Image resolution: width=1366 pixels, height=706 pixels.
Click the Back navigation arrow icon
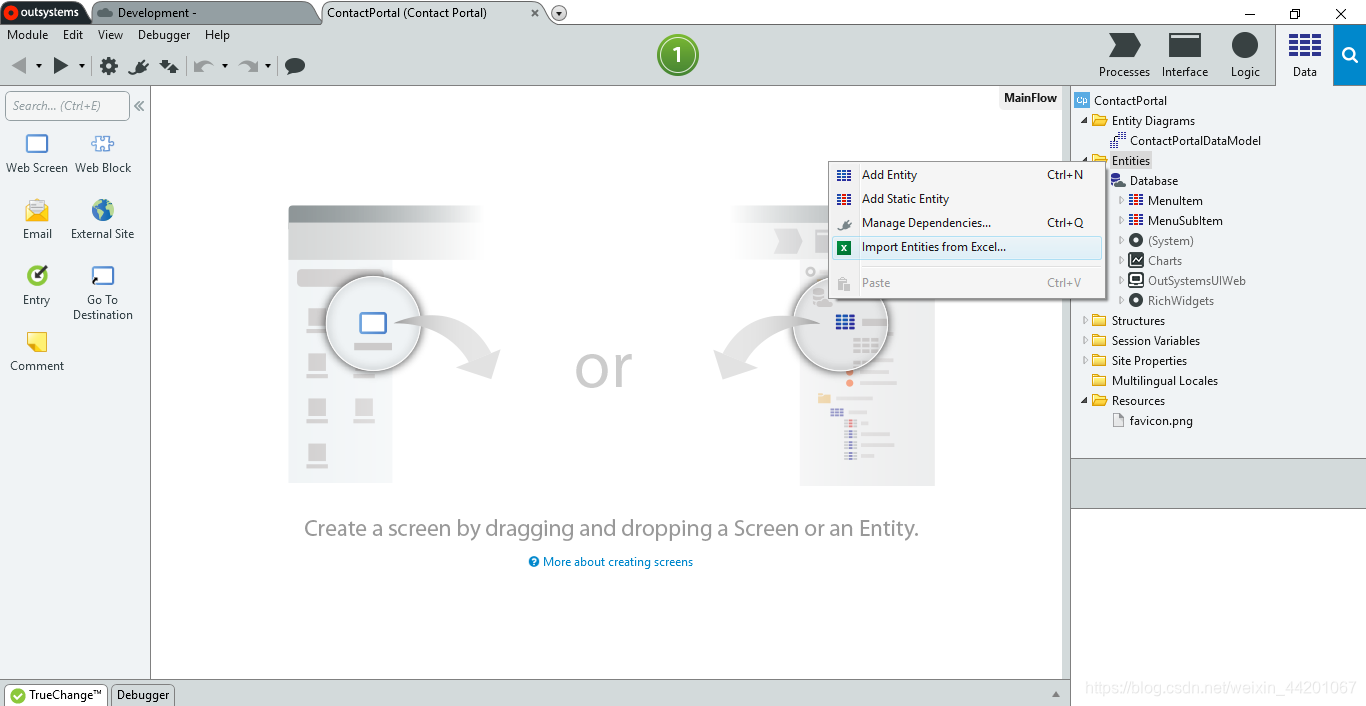(19, 66)
